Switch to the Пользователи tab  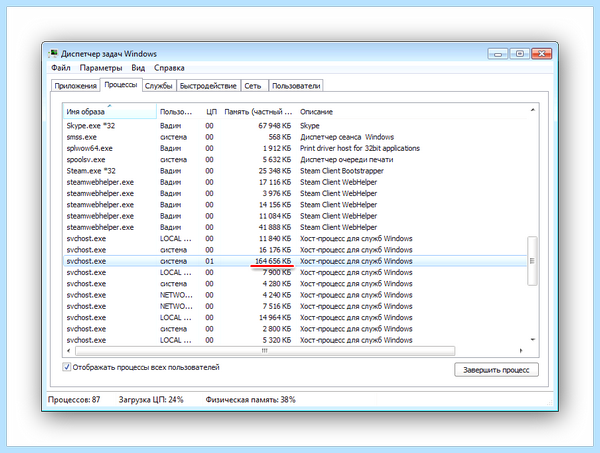tap(296, 86)
